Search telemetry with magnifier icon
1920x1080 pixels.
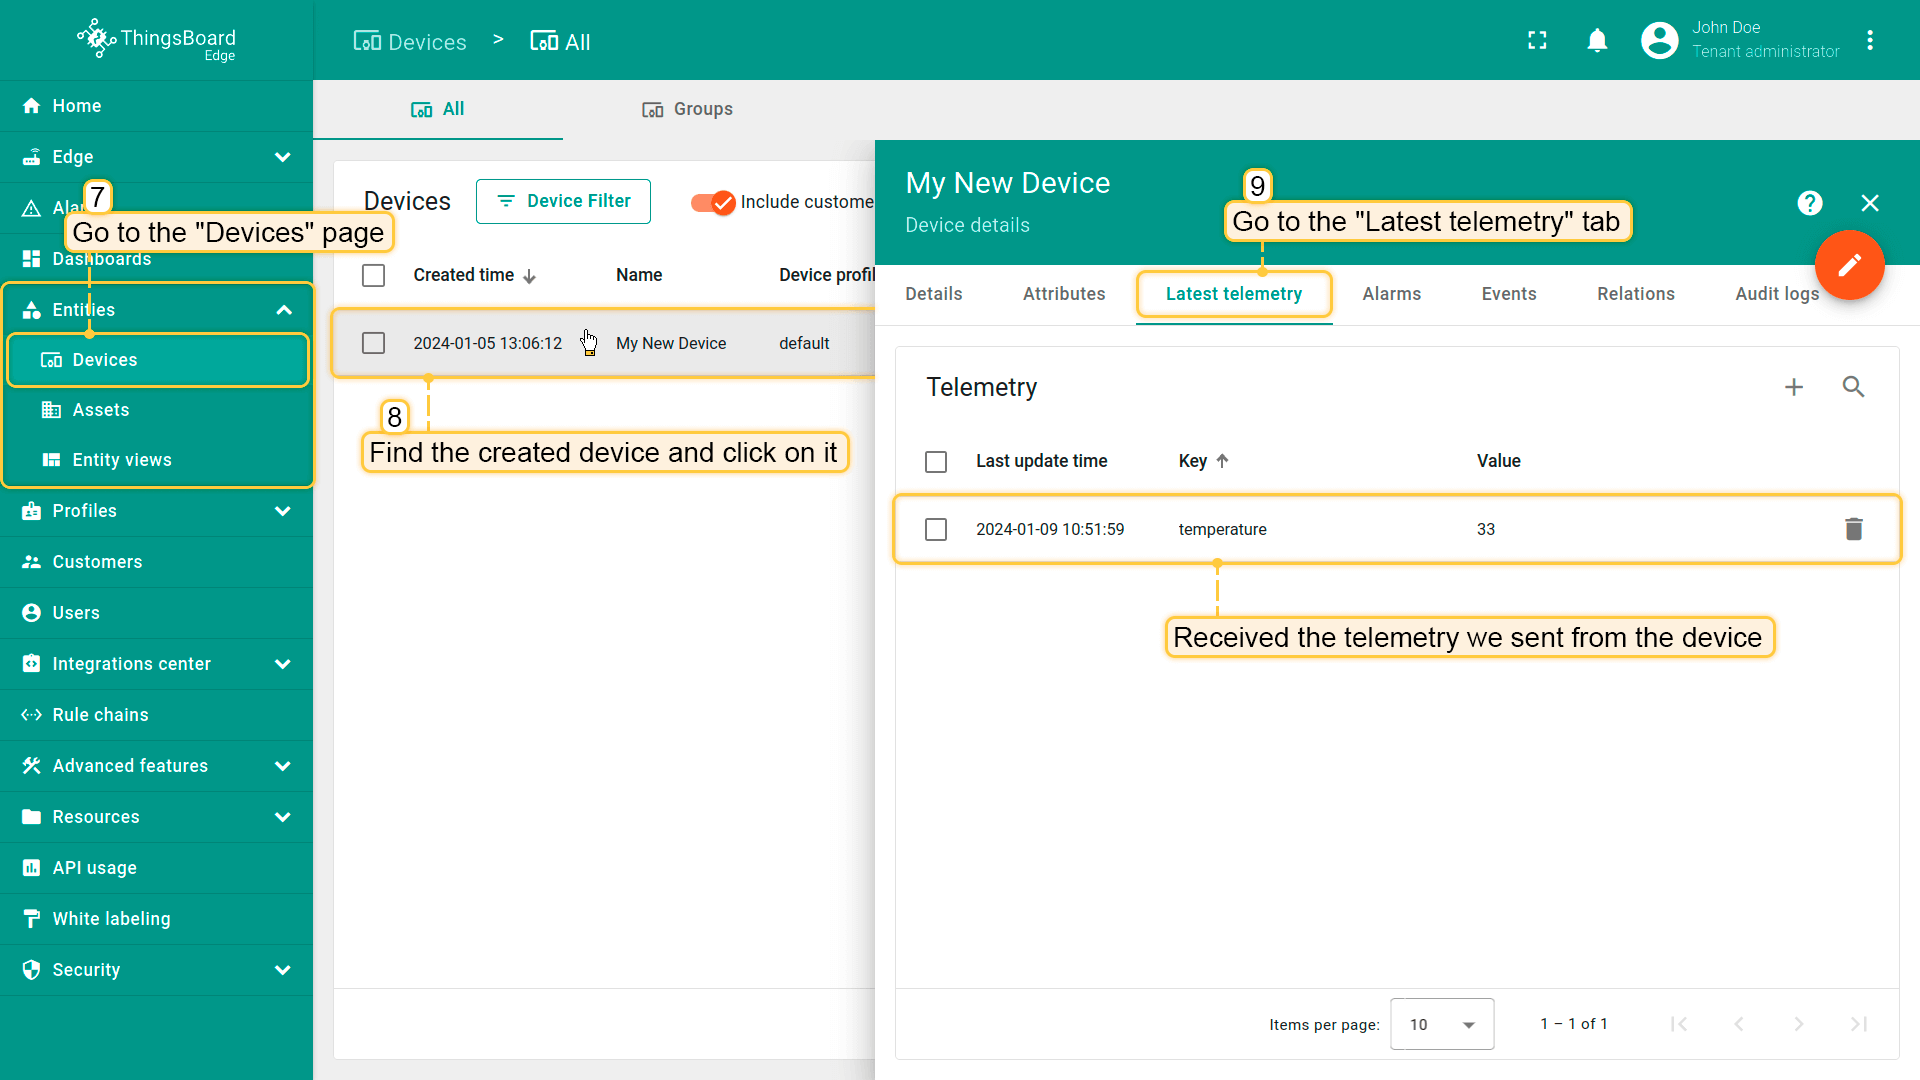1853,387
